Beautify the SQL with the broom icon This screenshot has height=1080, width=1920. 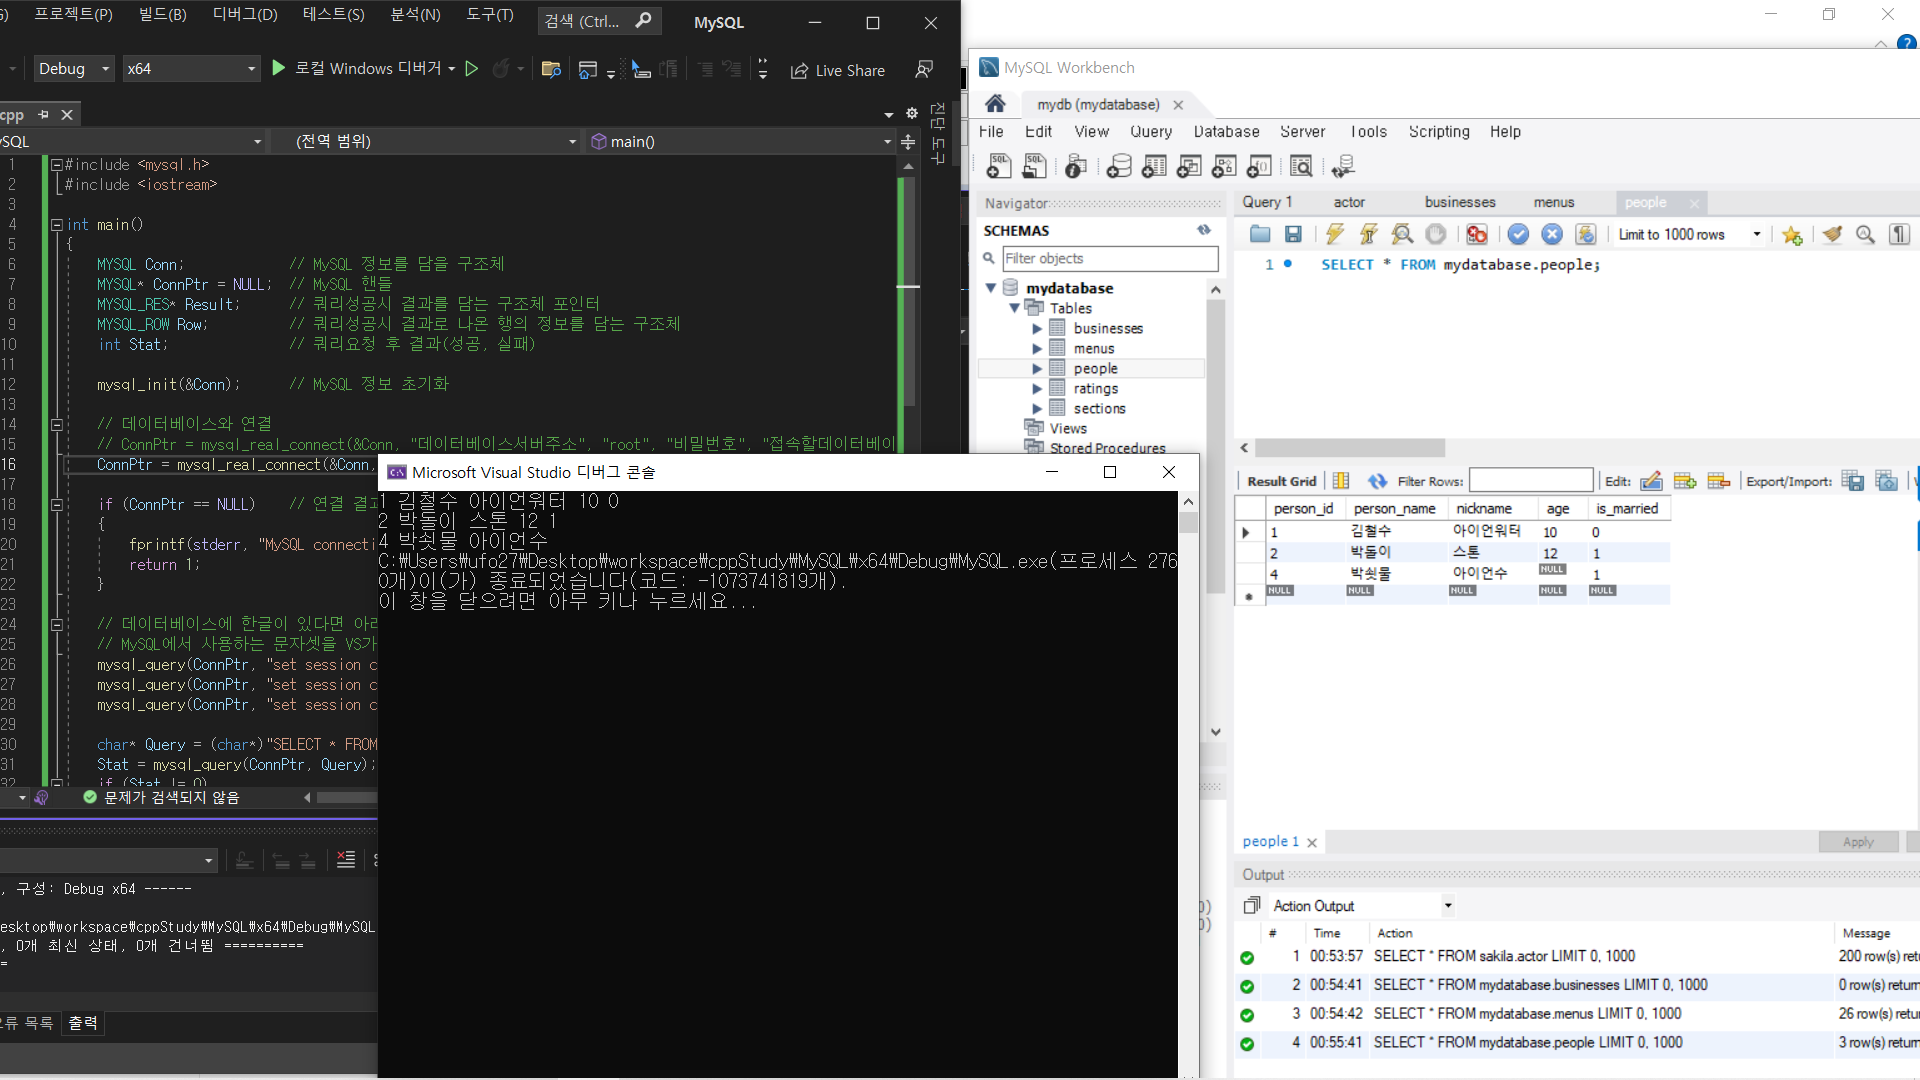(1832, 234)
